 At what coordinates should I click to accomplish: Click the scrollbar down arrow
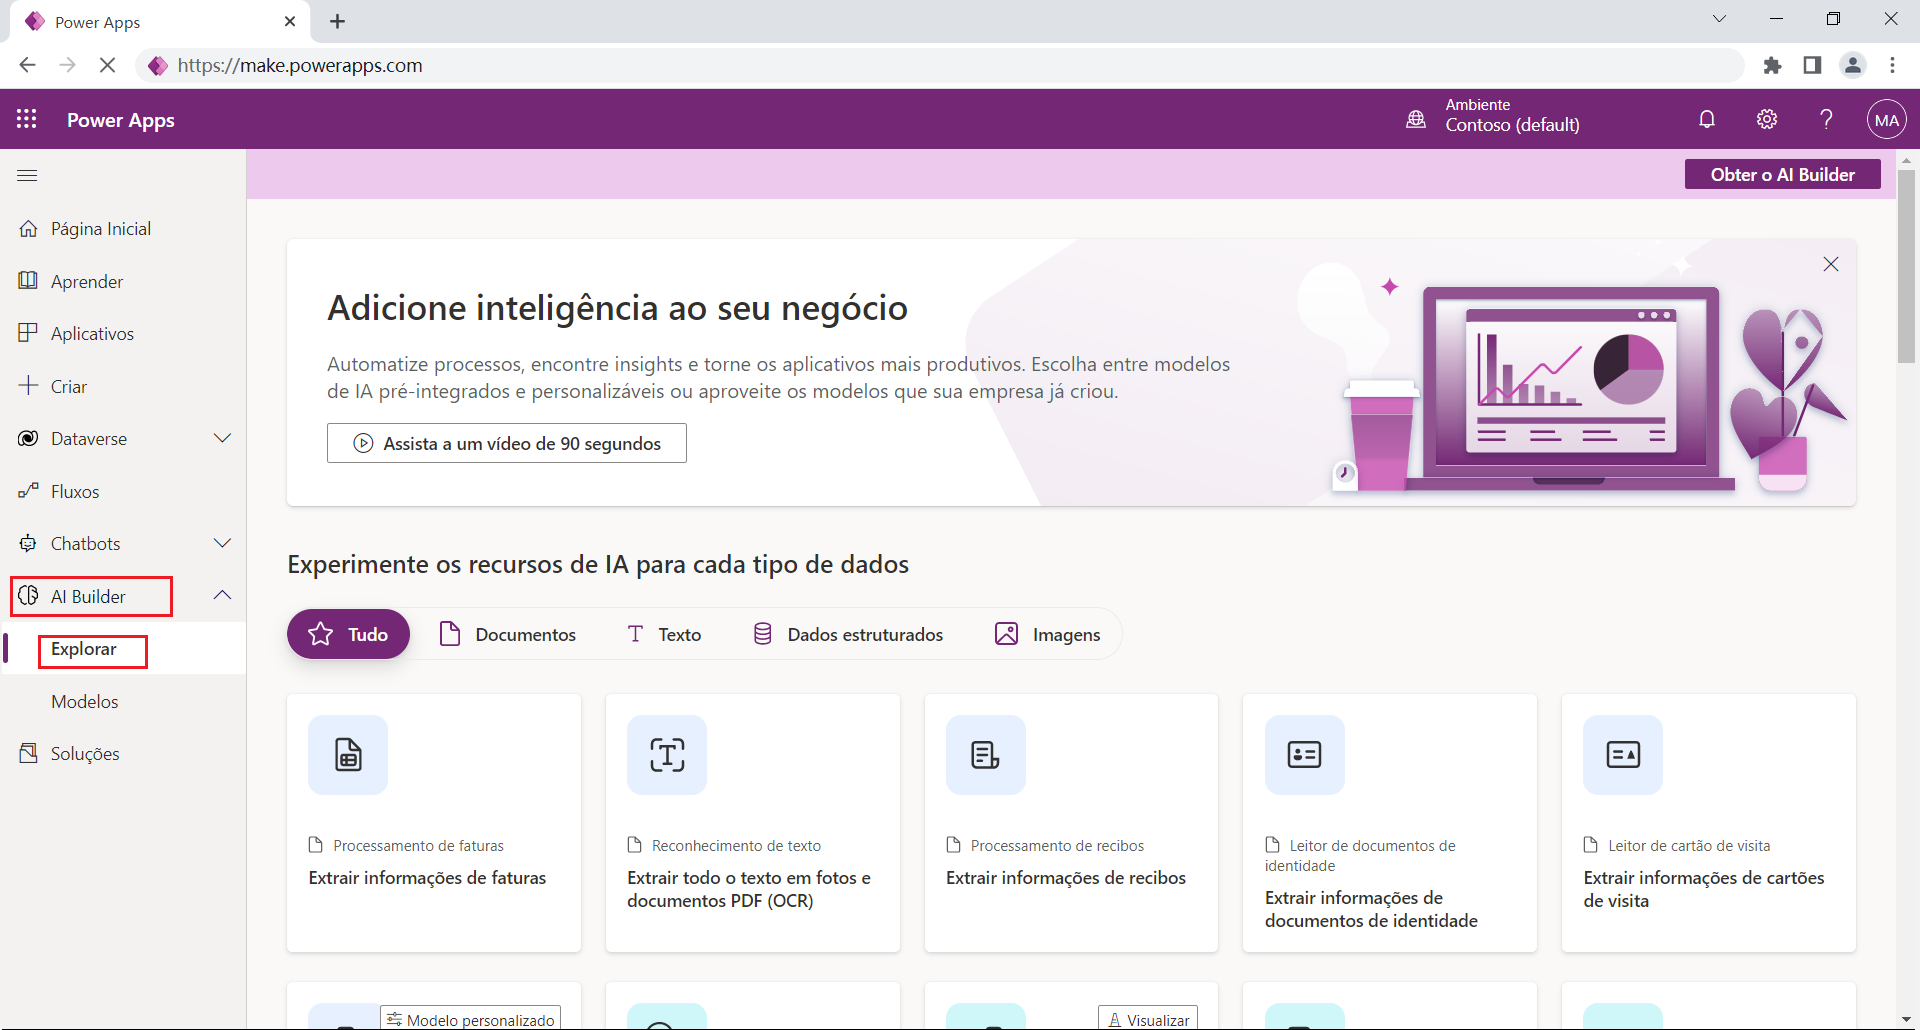tap(1907, 1020)
